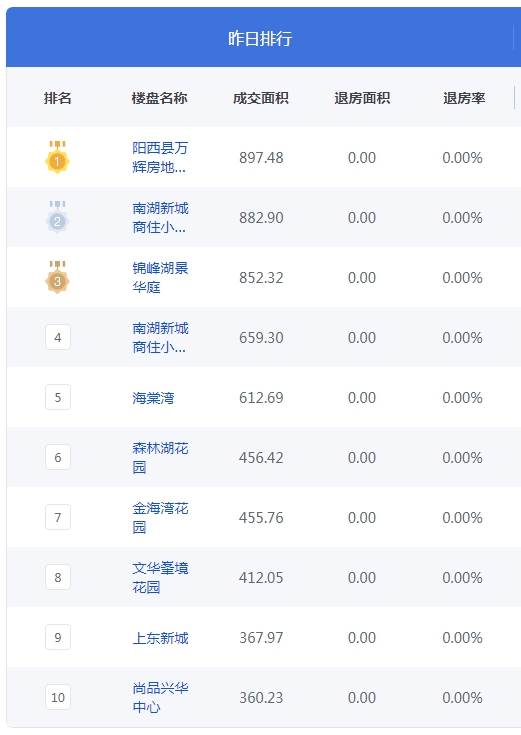
Task: Open the 海棠湾 property link
Action: pyautogui.click(x=153, y=398)
